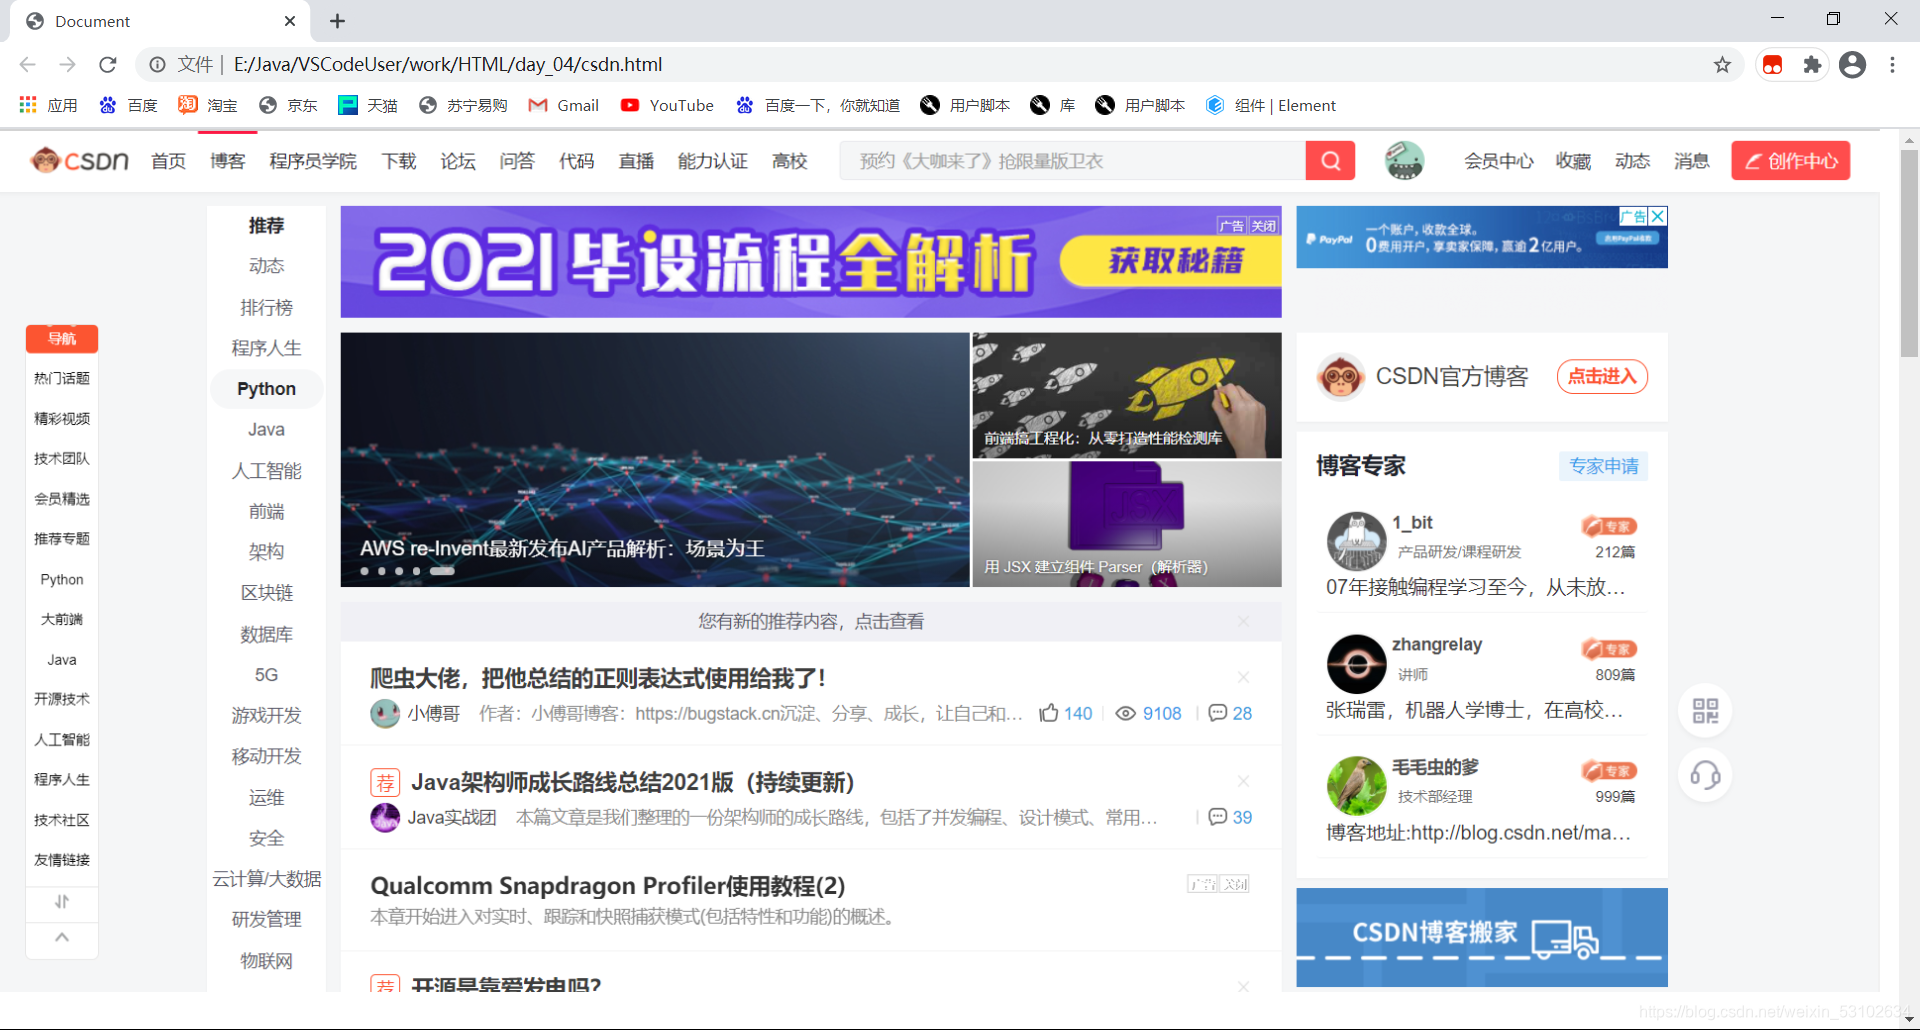The width and height of the screenshot is (1920, 1030).
Task: Close the PayPal ad with X
Action: coord(1658,216)
